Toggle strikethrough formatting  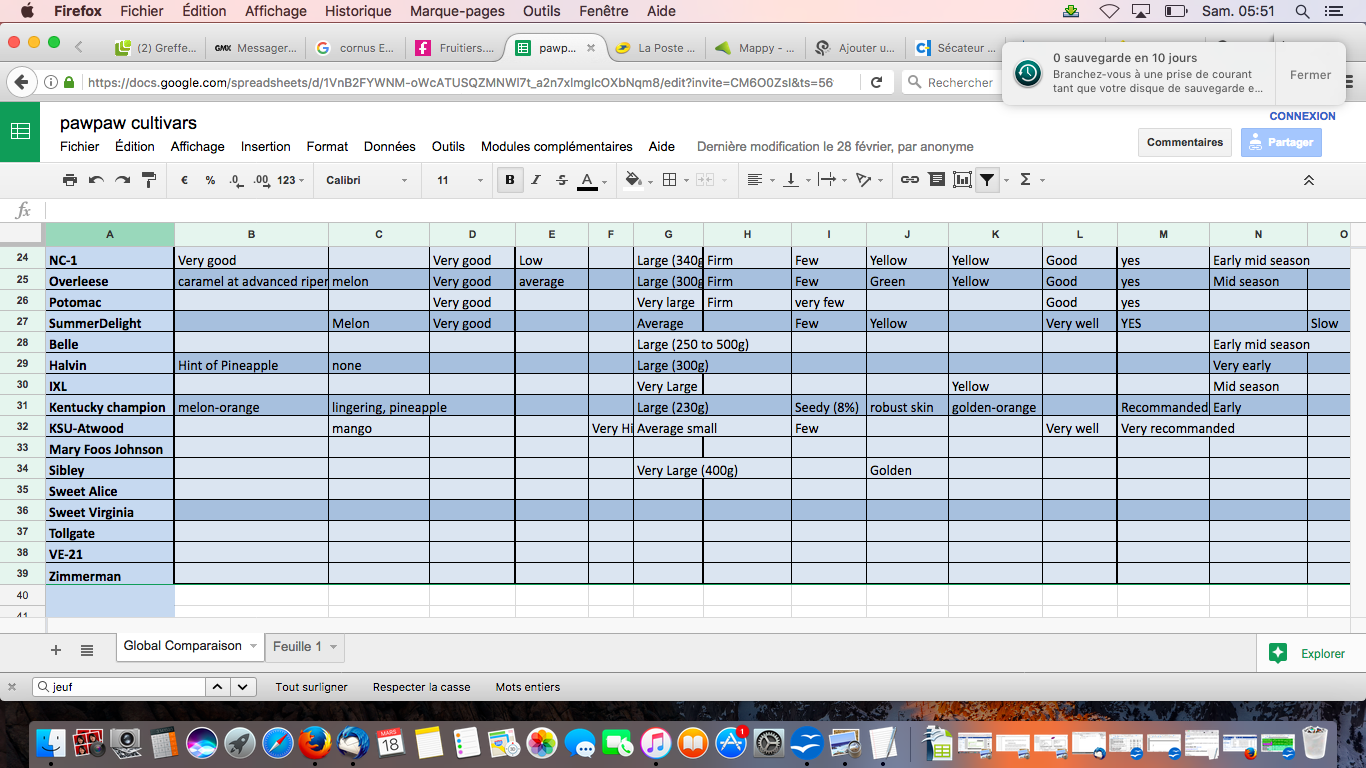pos(562,180)
